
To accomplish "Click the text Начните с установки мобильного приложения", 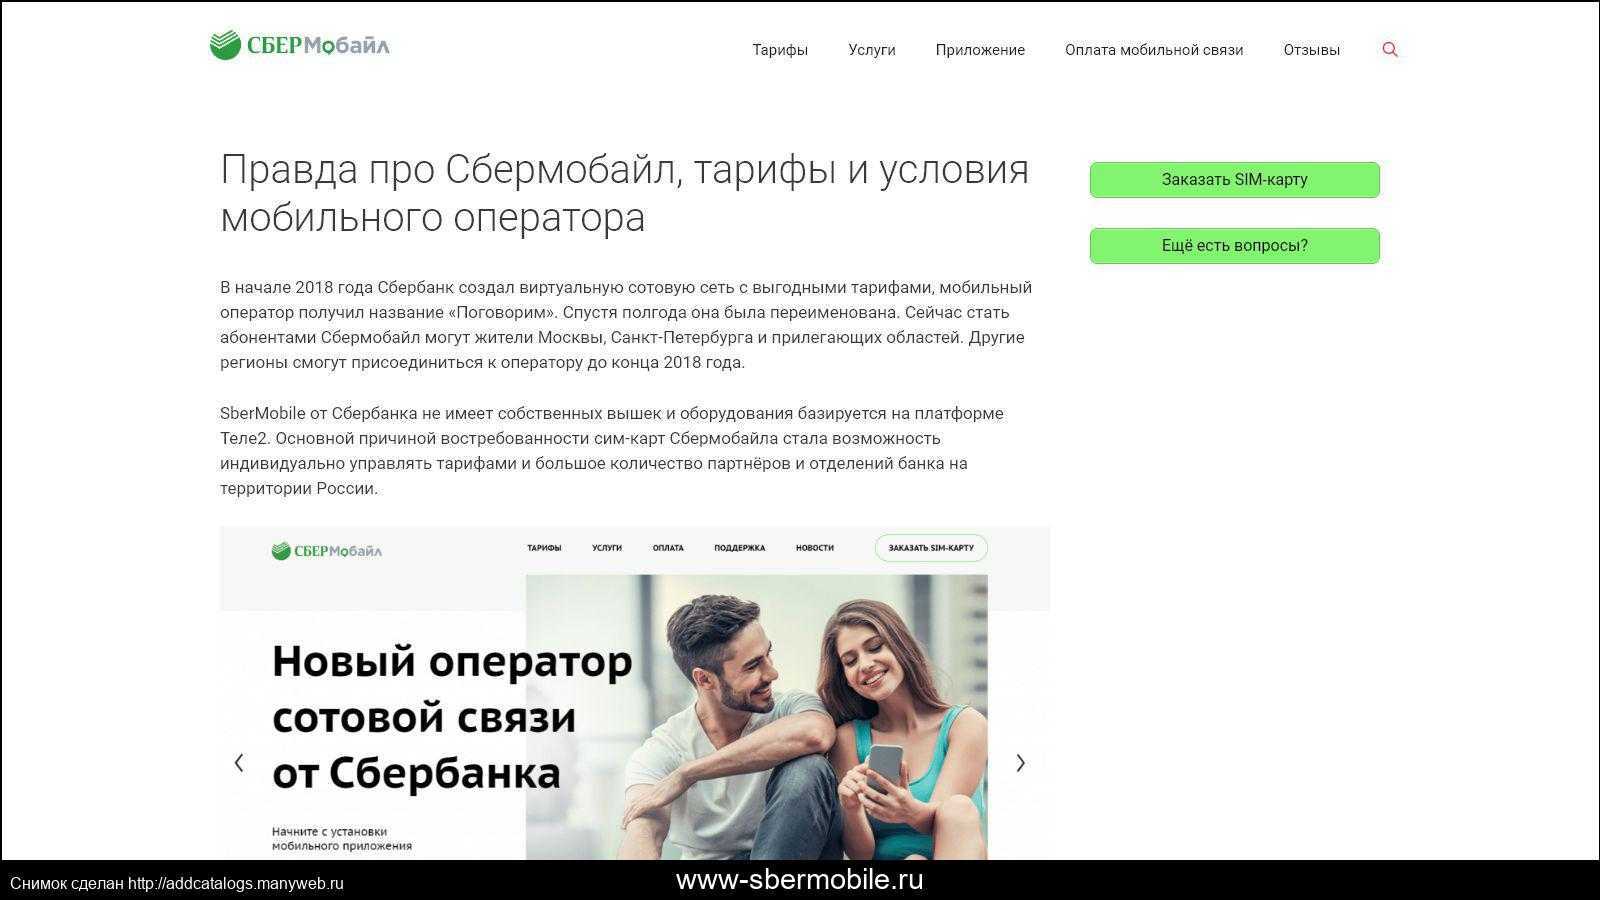I will click(342, 838).
